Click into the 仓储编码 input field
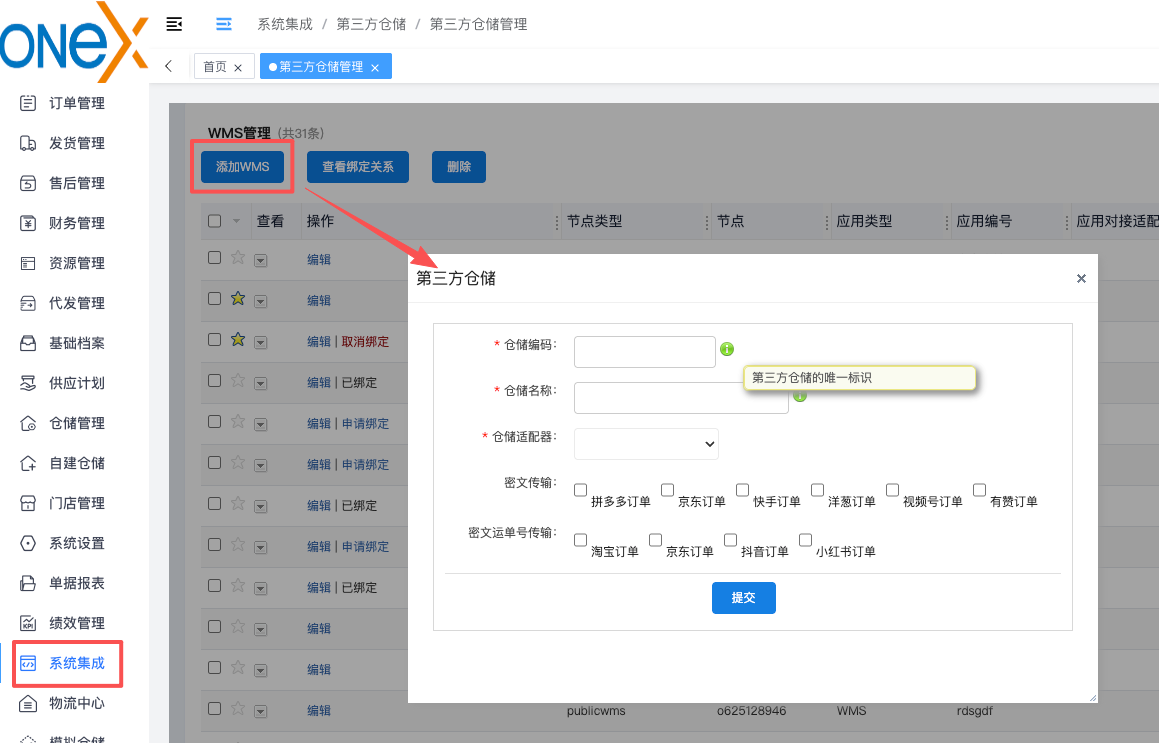This screenshot has height=743, width=1159. (645, 352)
